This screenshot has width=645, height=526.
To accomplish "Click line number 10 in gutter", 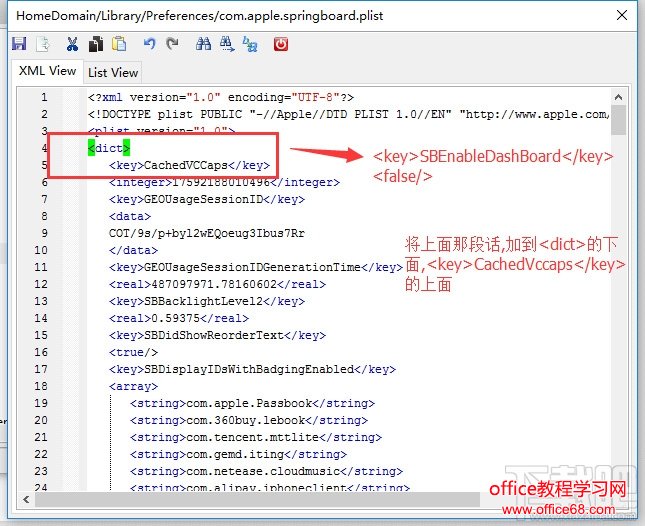I will (41, 250).
